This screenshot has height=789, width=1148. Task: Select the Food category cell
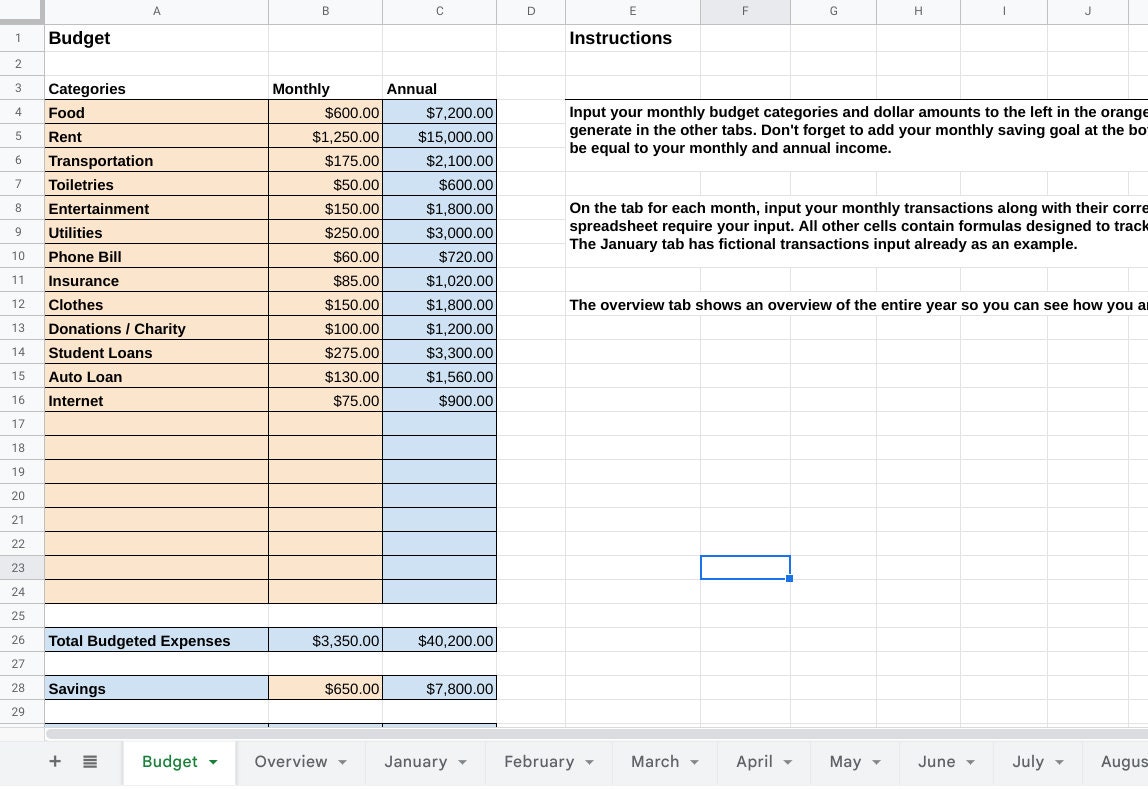pos(155,112)
